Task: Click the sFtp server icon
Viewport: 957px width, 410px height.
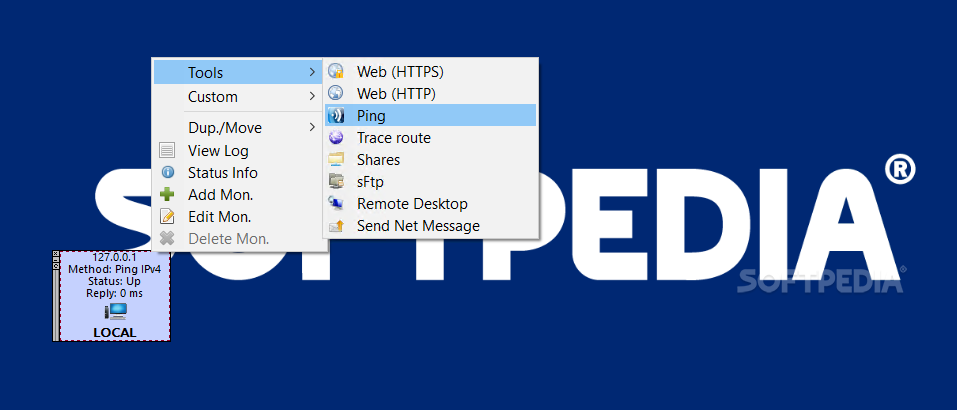Action: (336, 181)
